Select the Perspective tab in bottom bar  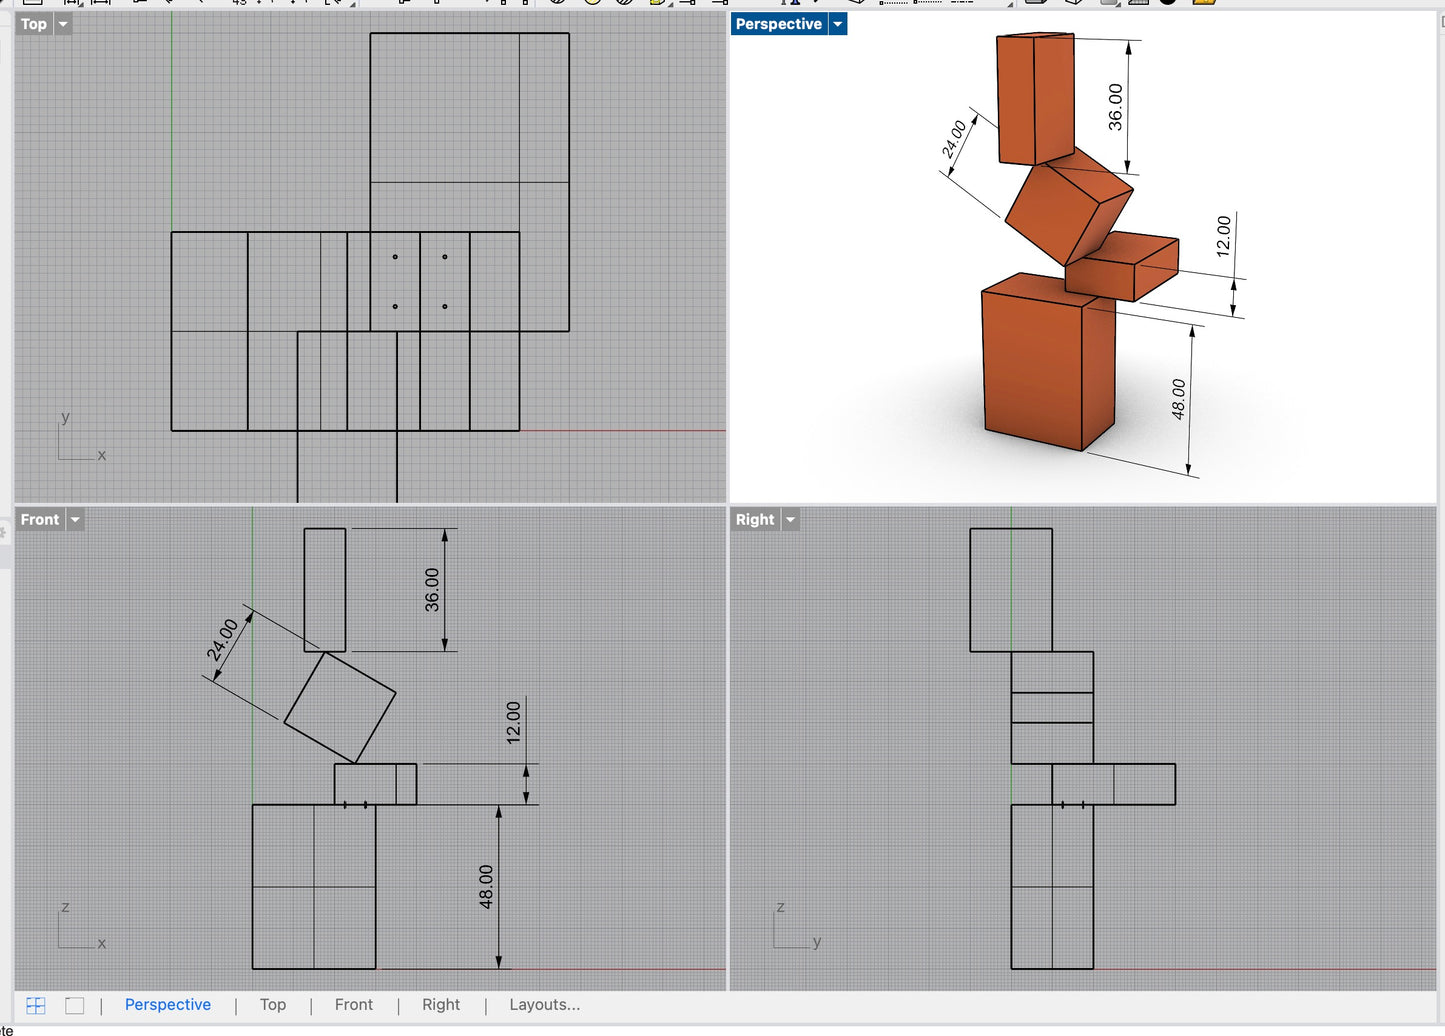point(168,1005)
